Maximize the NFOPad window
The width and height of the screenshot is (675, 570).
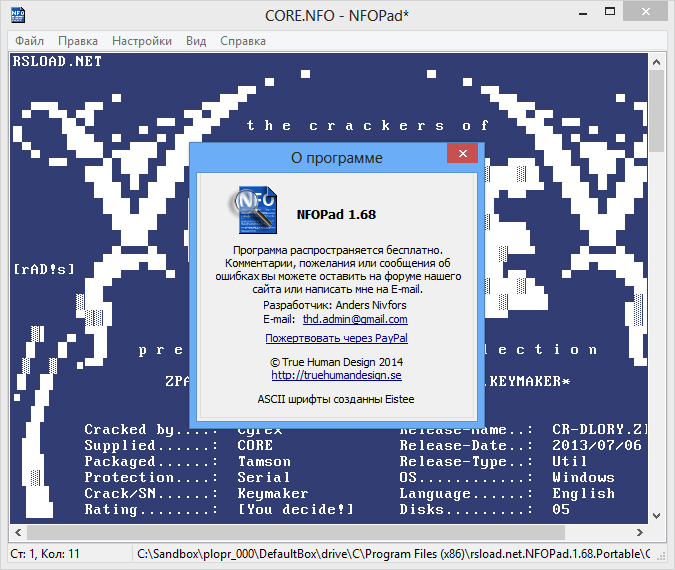610,12
